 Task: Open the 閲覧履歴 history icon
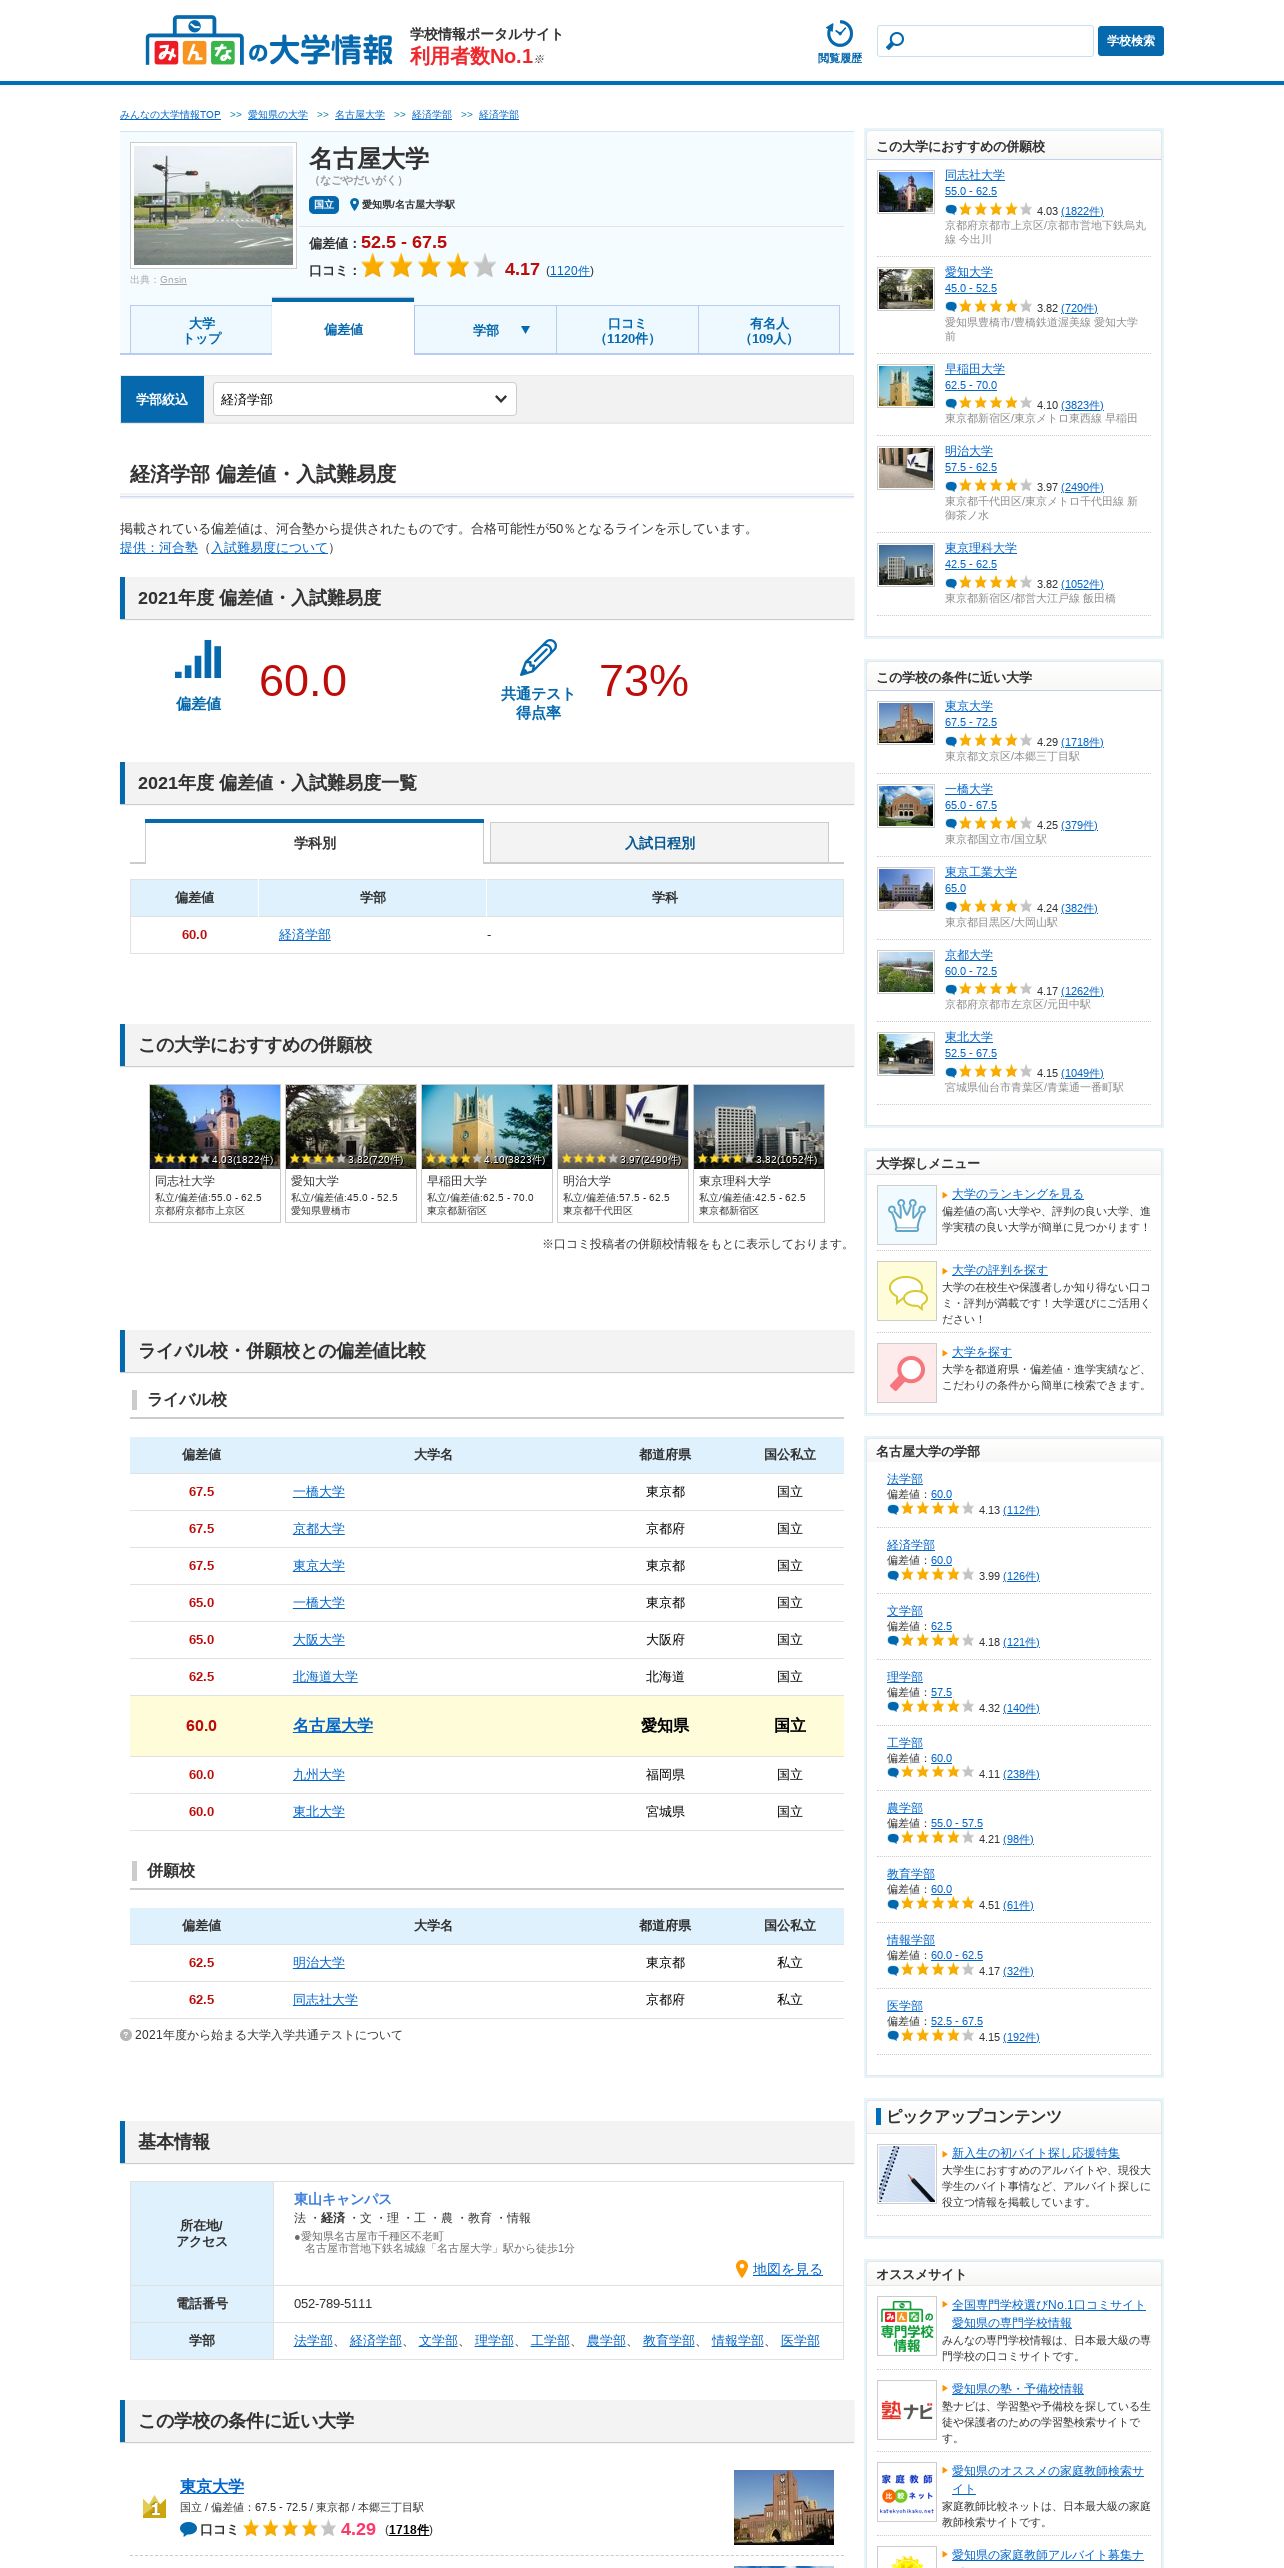tap(839, 42)
